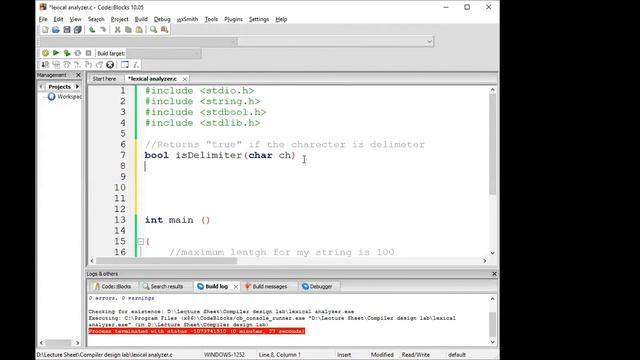
Task: Select the Projects tab in Management
Action: point(60,87)
